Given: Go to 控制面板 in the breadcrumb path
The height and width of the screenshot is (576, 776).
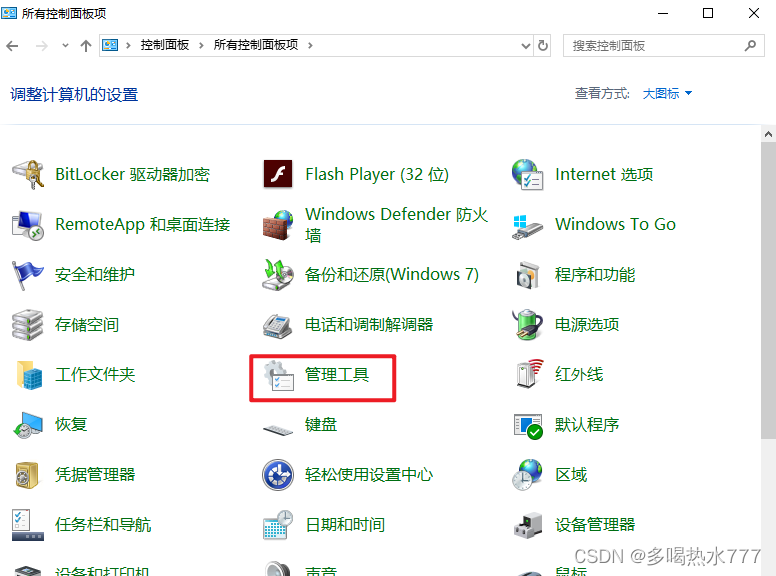Looking at the screenshot, I should (x=165, y=45).
